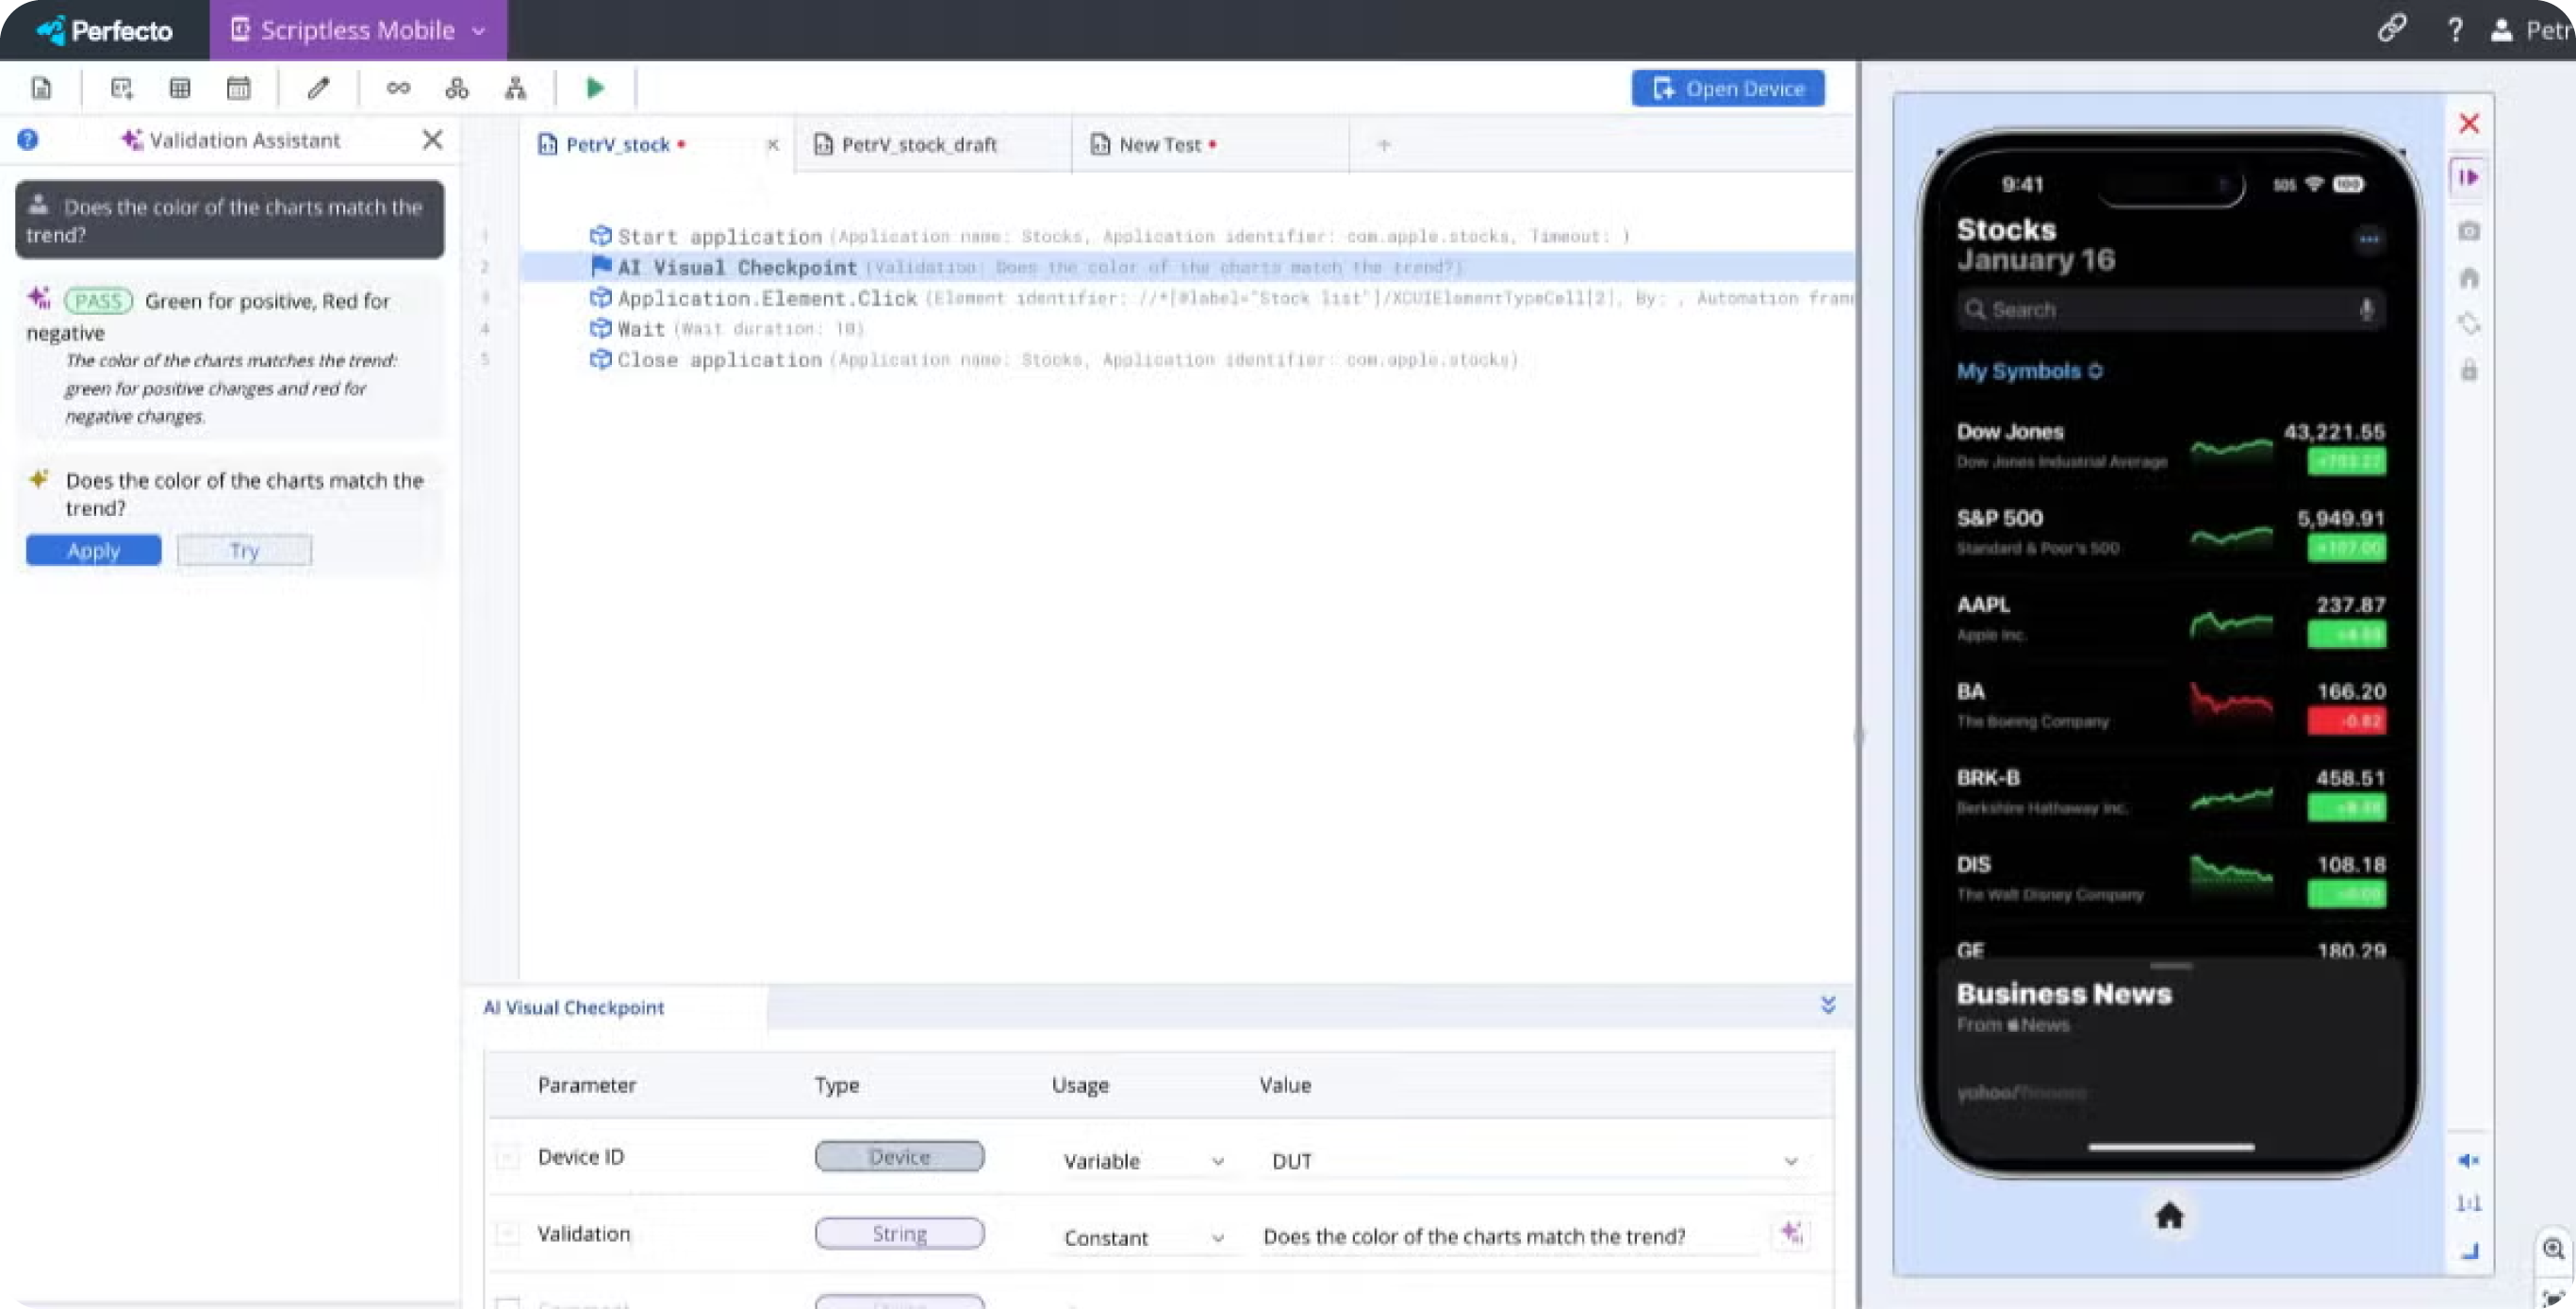This screenshot has height=1309, width=2576.
Task: Mute device audio with speaker icon
Action: pos(2468,1160)
